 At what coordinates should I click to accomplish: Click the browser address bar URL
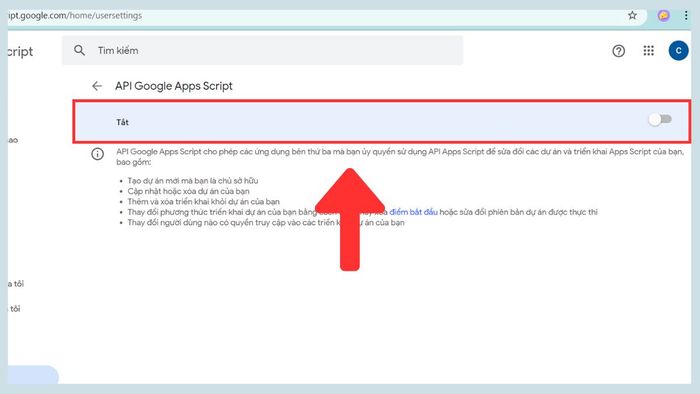[x=75, y=15]
